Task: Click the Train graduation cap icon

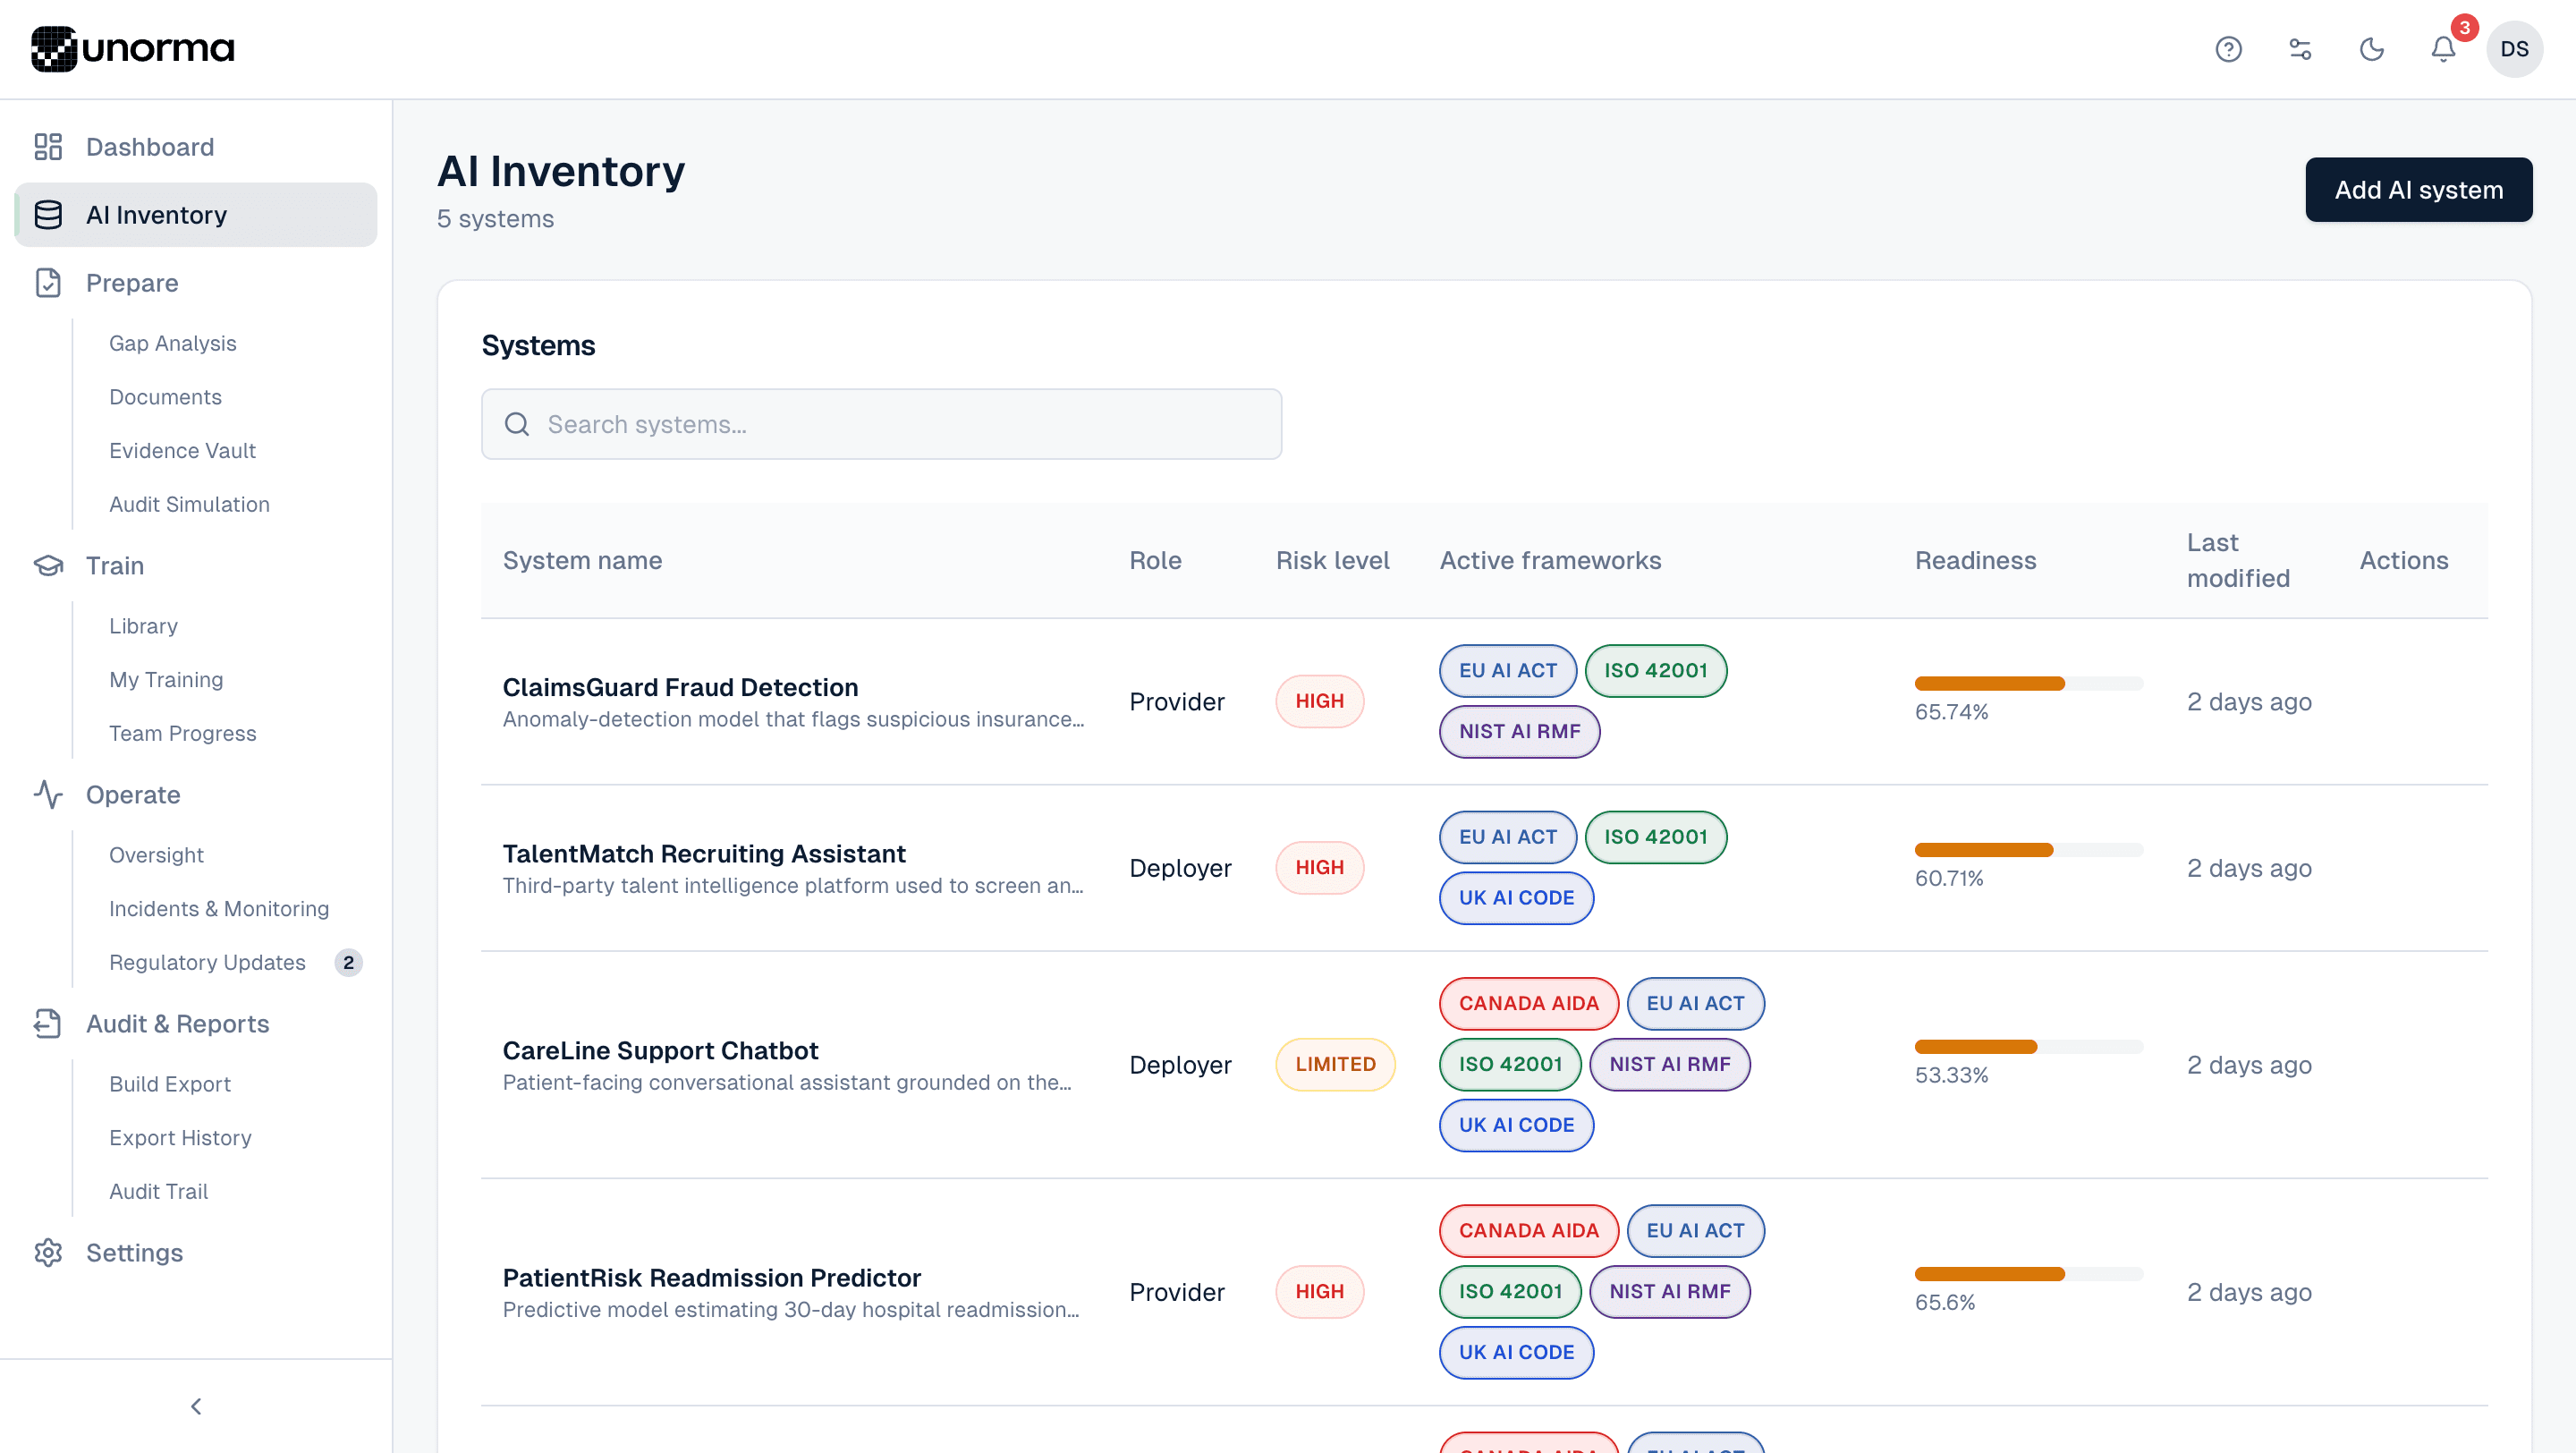Action: click(48, 566)
